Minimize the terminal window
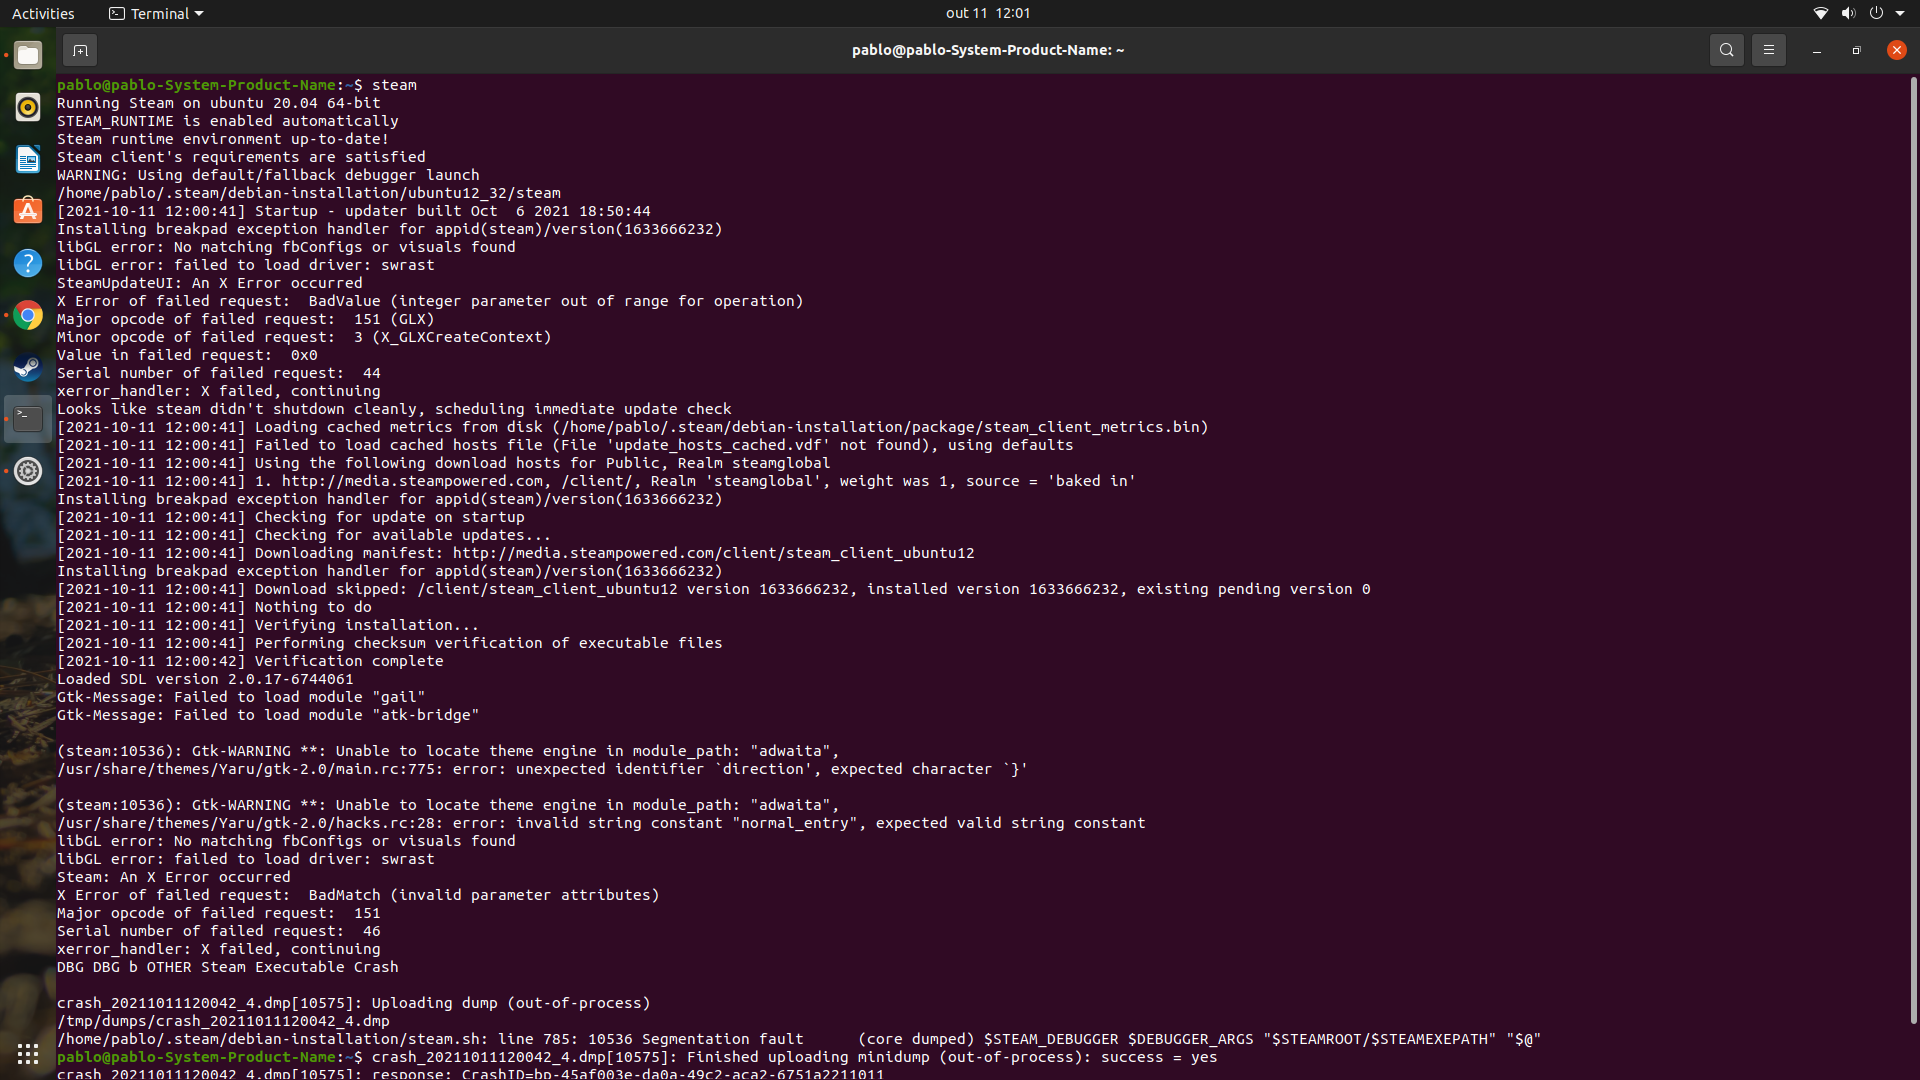Screen dimensions: 1920x1080 click(1816, 50)
